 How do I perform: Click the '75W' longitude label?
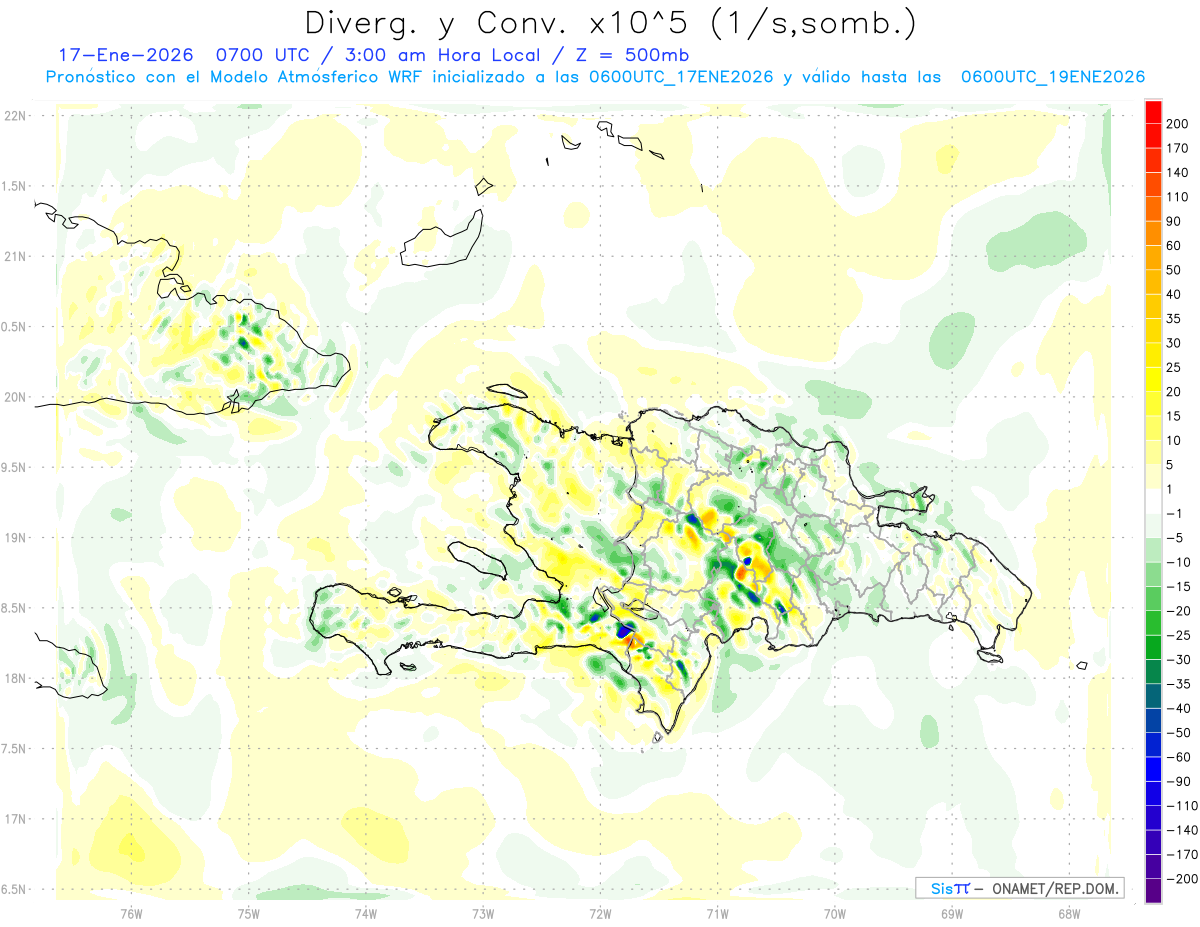click(x=248, y=913)
